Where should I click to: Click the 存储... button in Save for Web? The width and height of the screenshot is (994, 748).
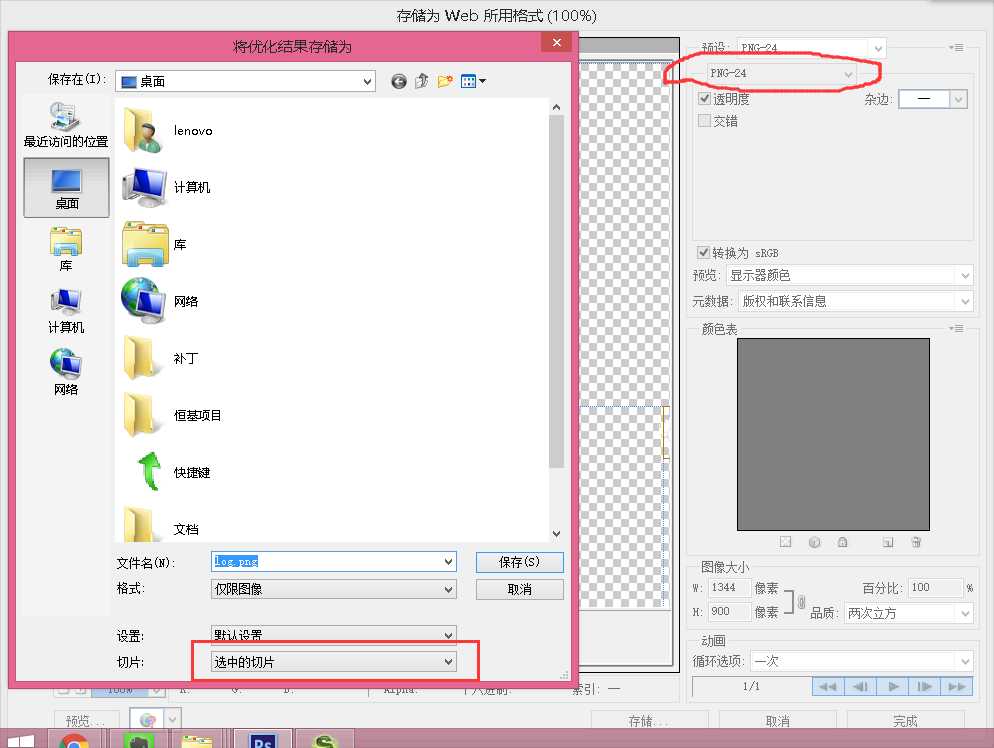pyautogui.click(x=649, y=721)
